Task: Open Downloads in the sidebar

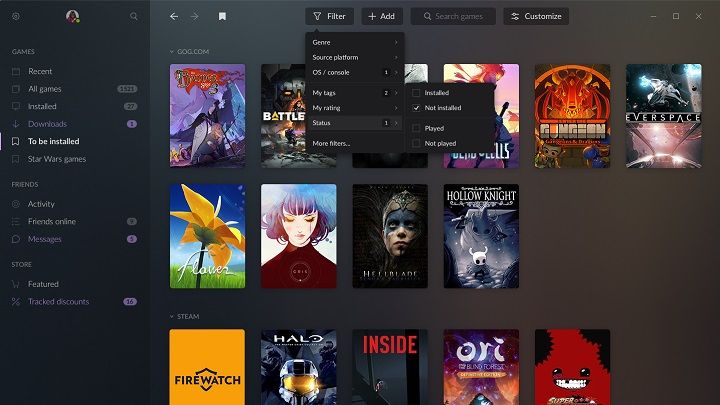Action: click(47, 124)
